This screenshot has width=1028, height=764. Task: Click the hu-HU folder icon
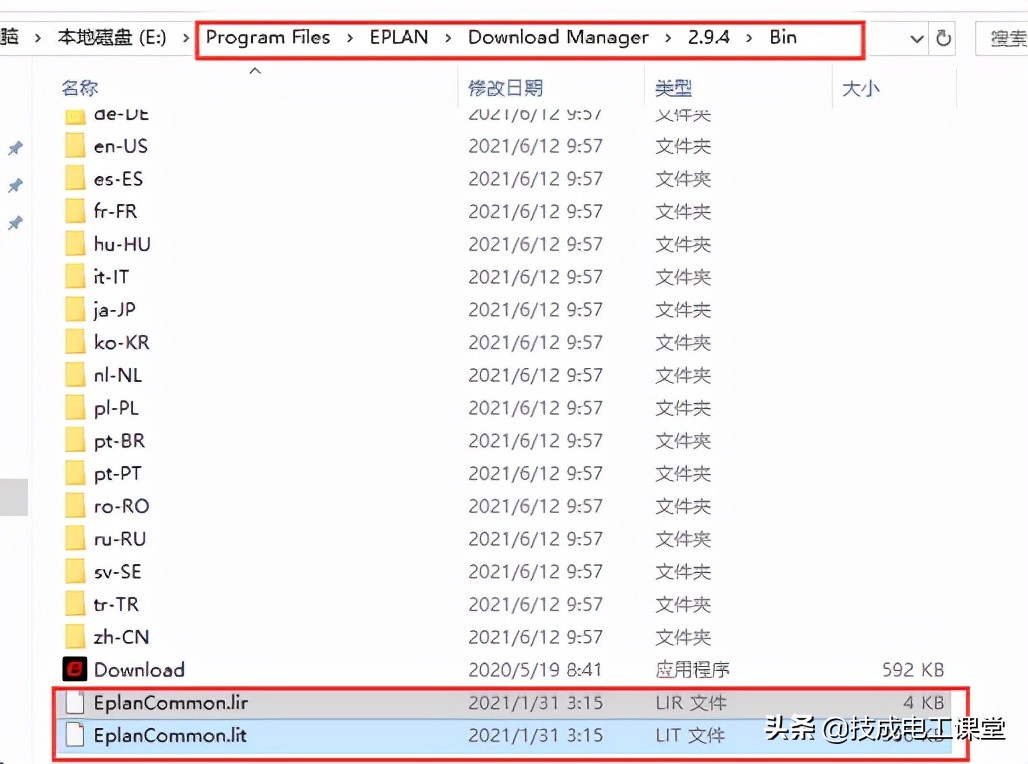click(75, 244)
